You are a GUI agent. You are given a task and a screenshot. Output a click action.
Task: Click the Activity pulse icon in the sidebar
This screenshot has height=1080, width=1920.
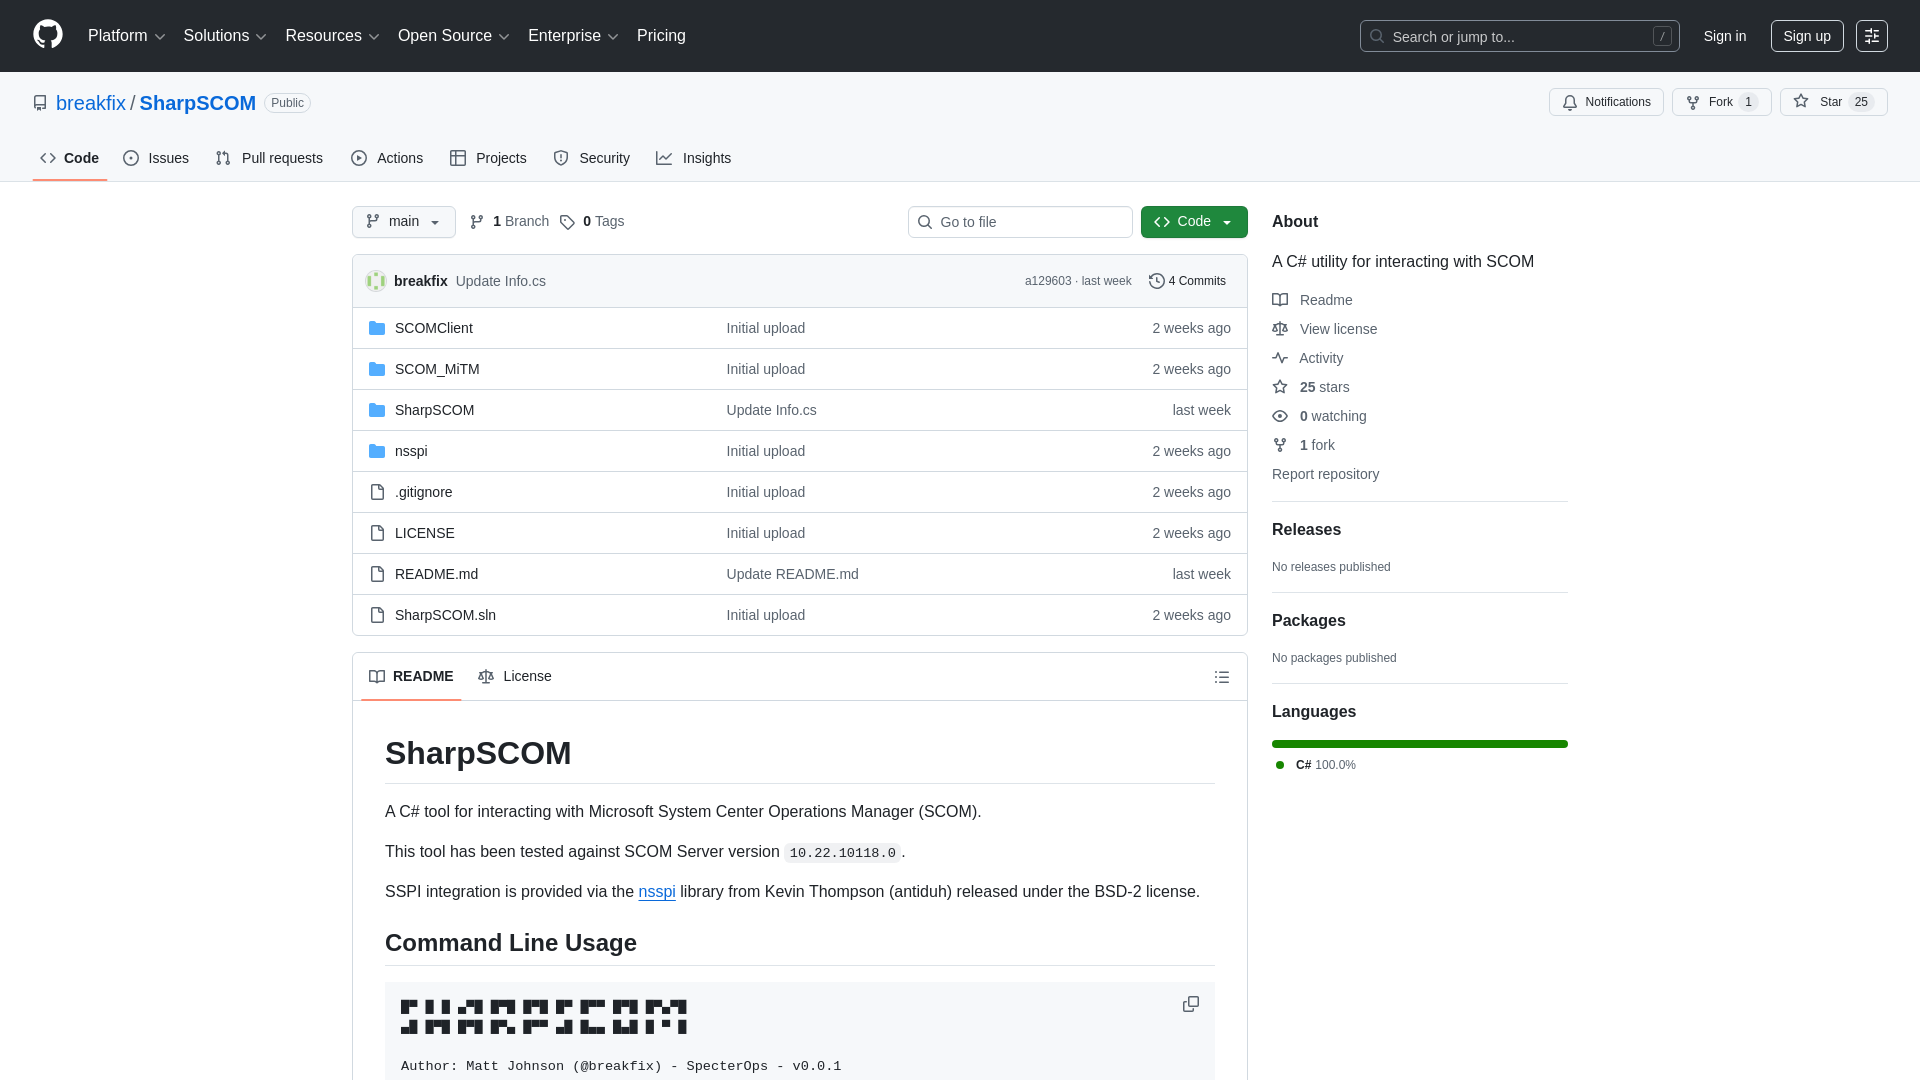coord(1280,358)
